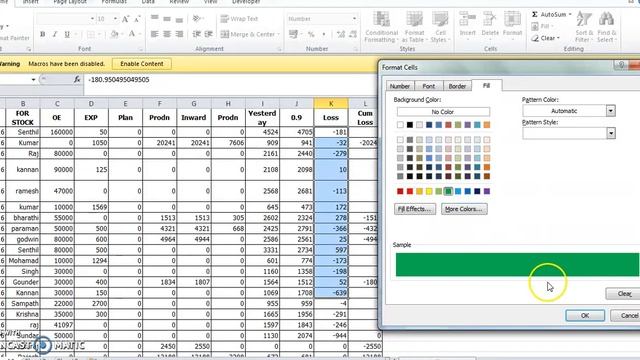Image resolution: width=640 pixels, height=360 pixels.
Task: Click the Decrease Font Size icon
Action: pos(137,19)
